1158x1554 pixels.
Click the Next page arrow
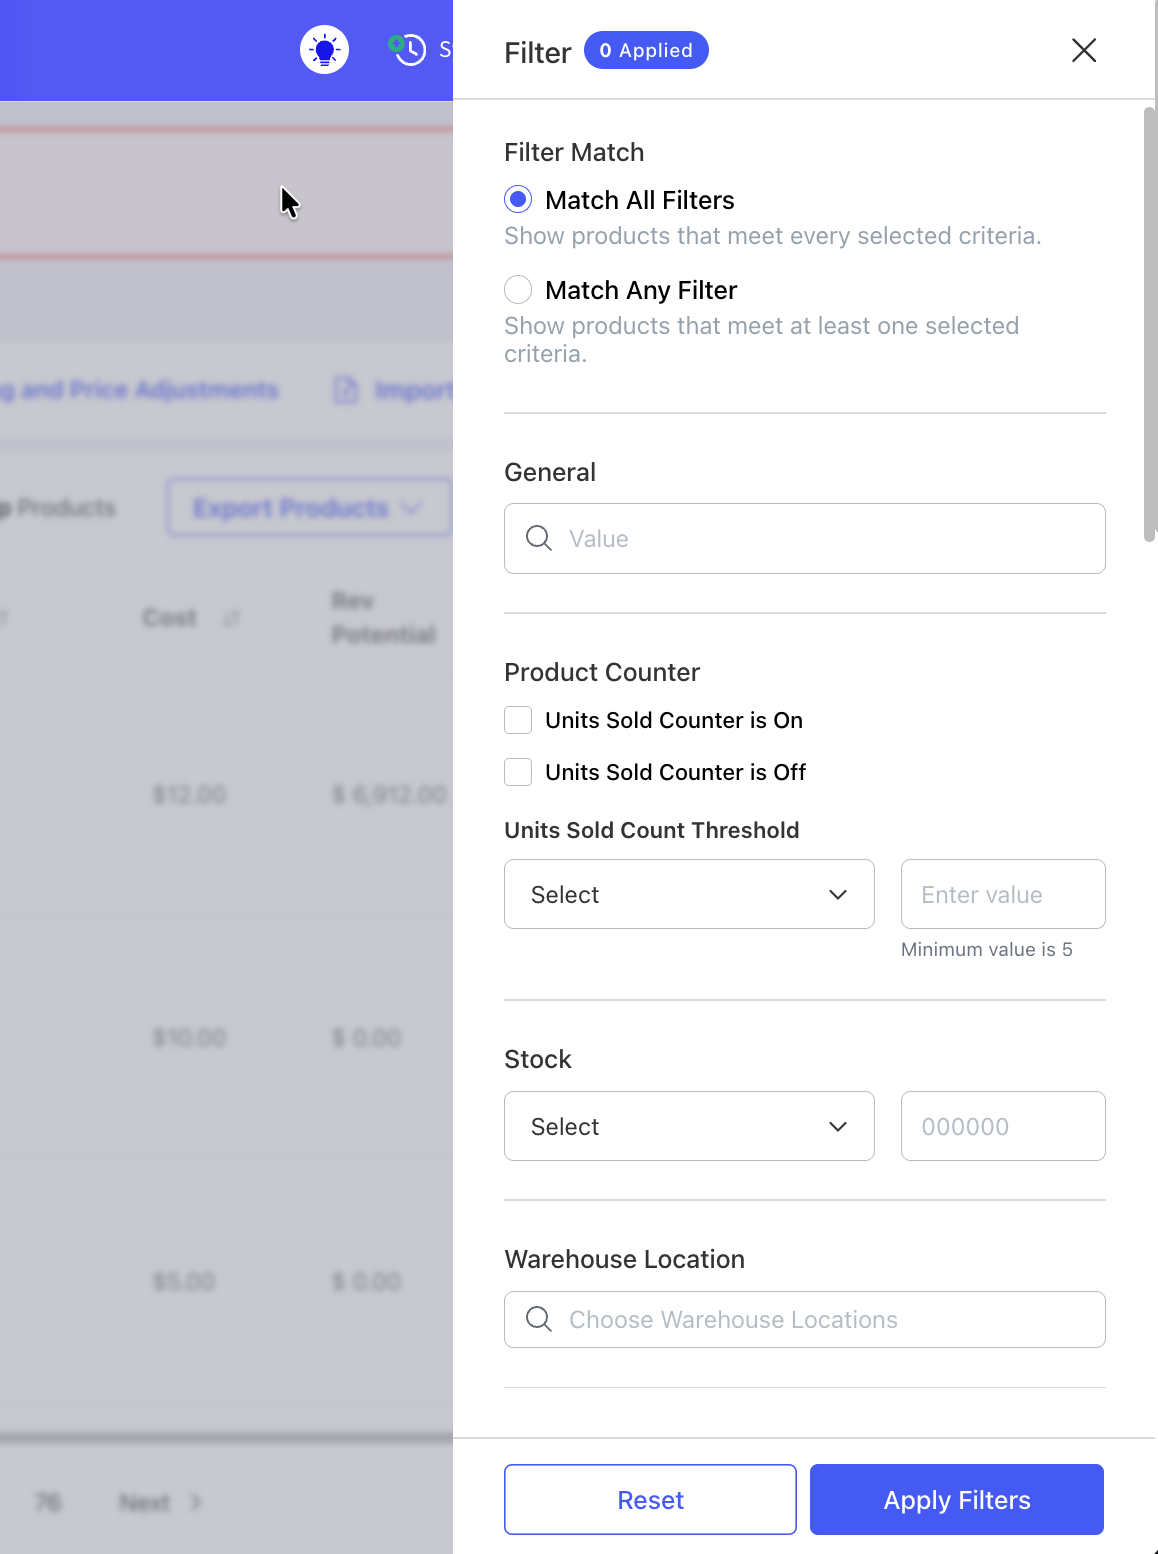pos(196,1502)
